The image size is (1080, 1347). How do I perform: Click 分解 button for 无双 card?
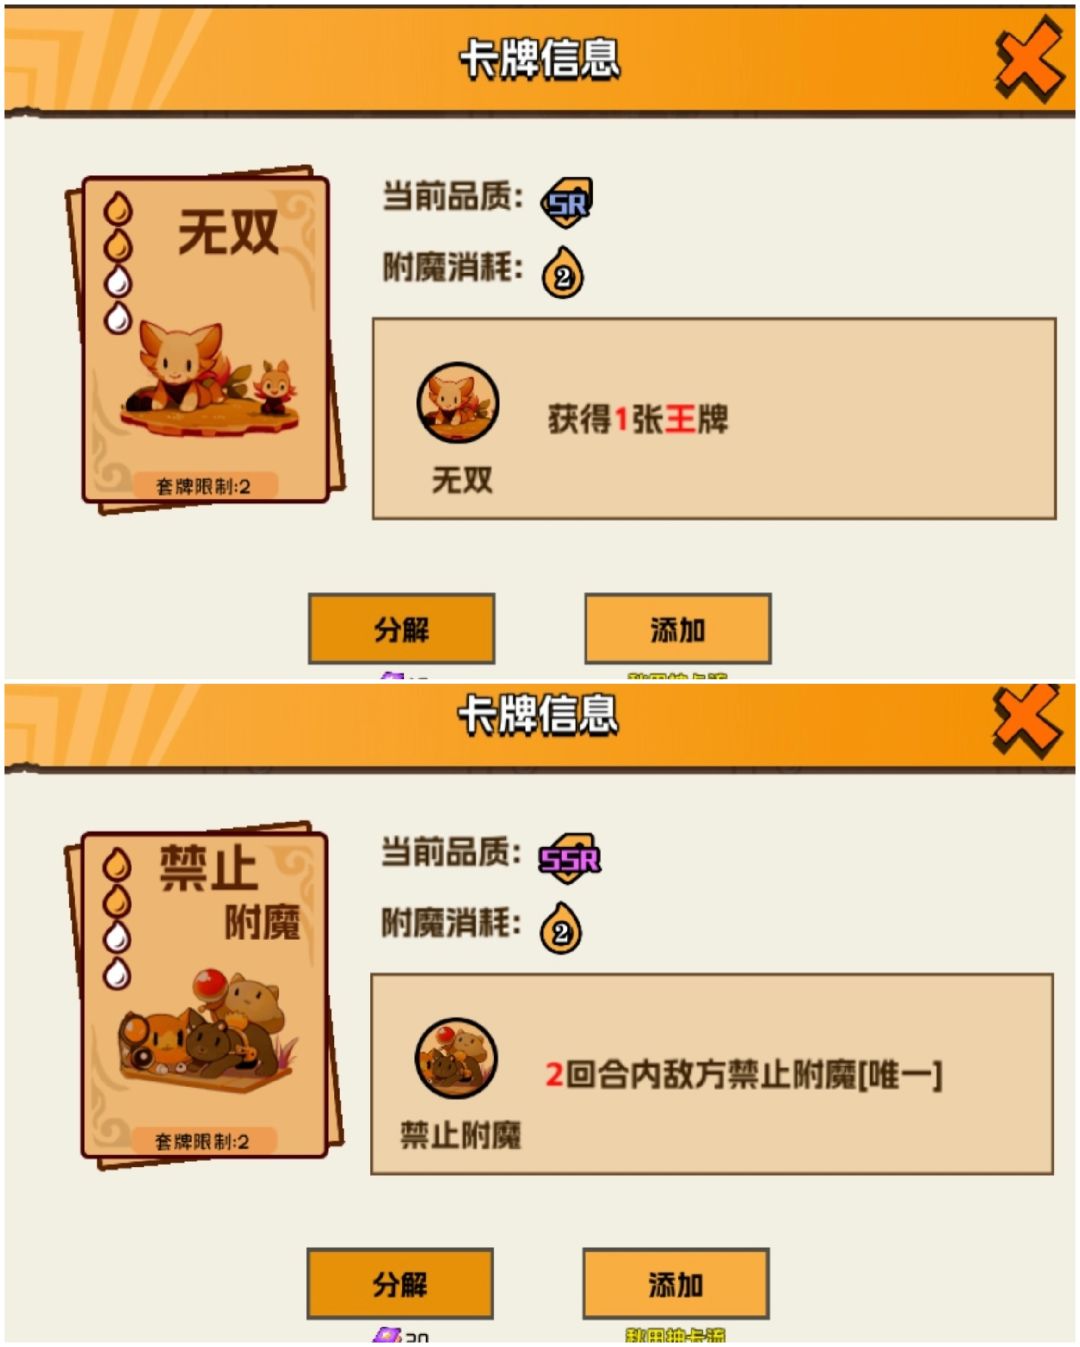pyautogui.click(x=401, y=629)
